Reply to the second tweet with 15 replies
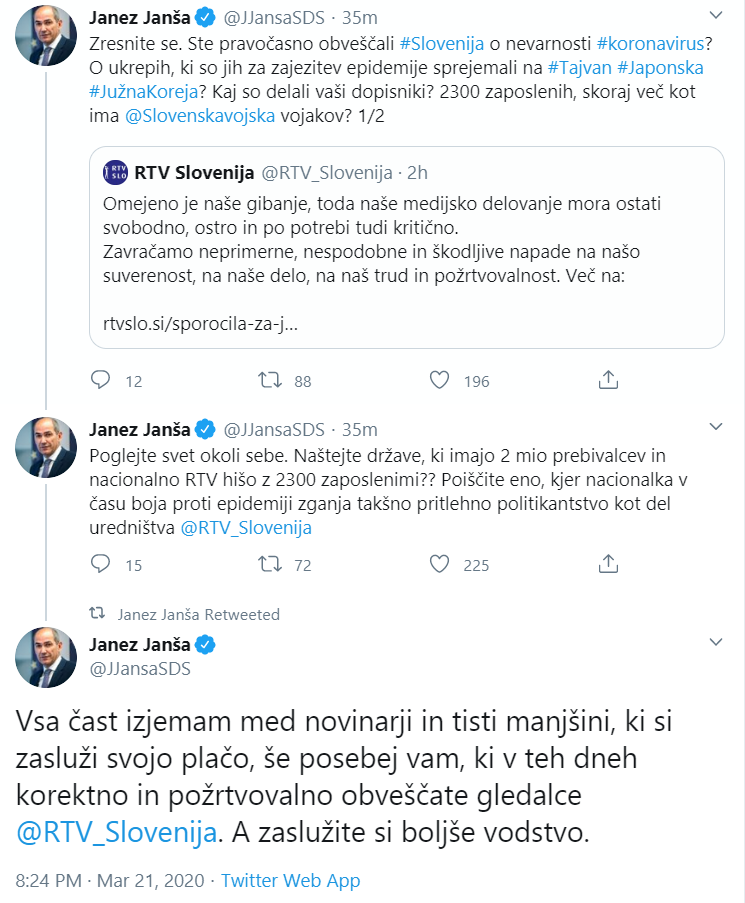This screenshot has width=745, height=903. (101, 565)
